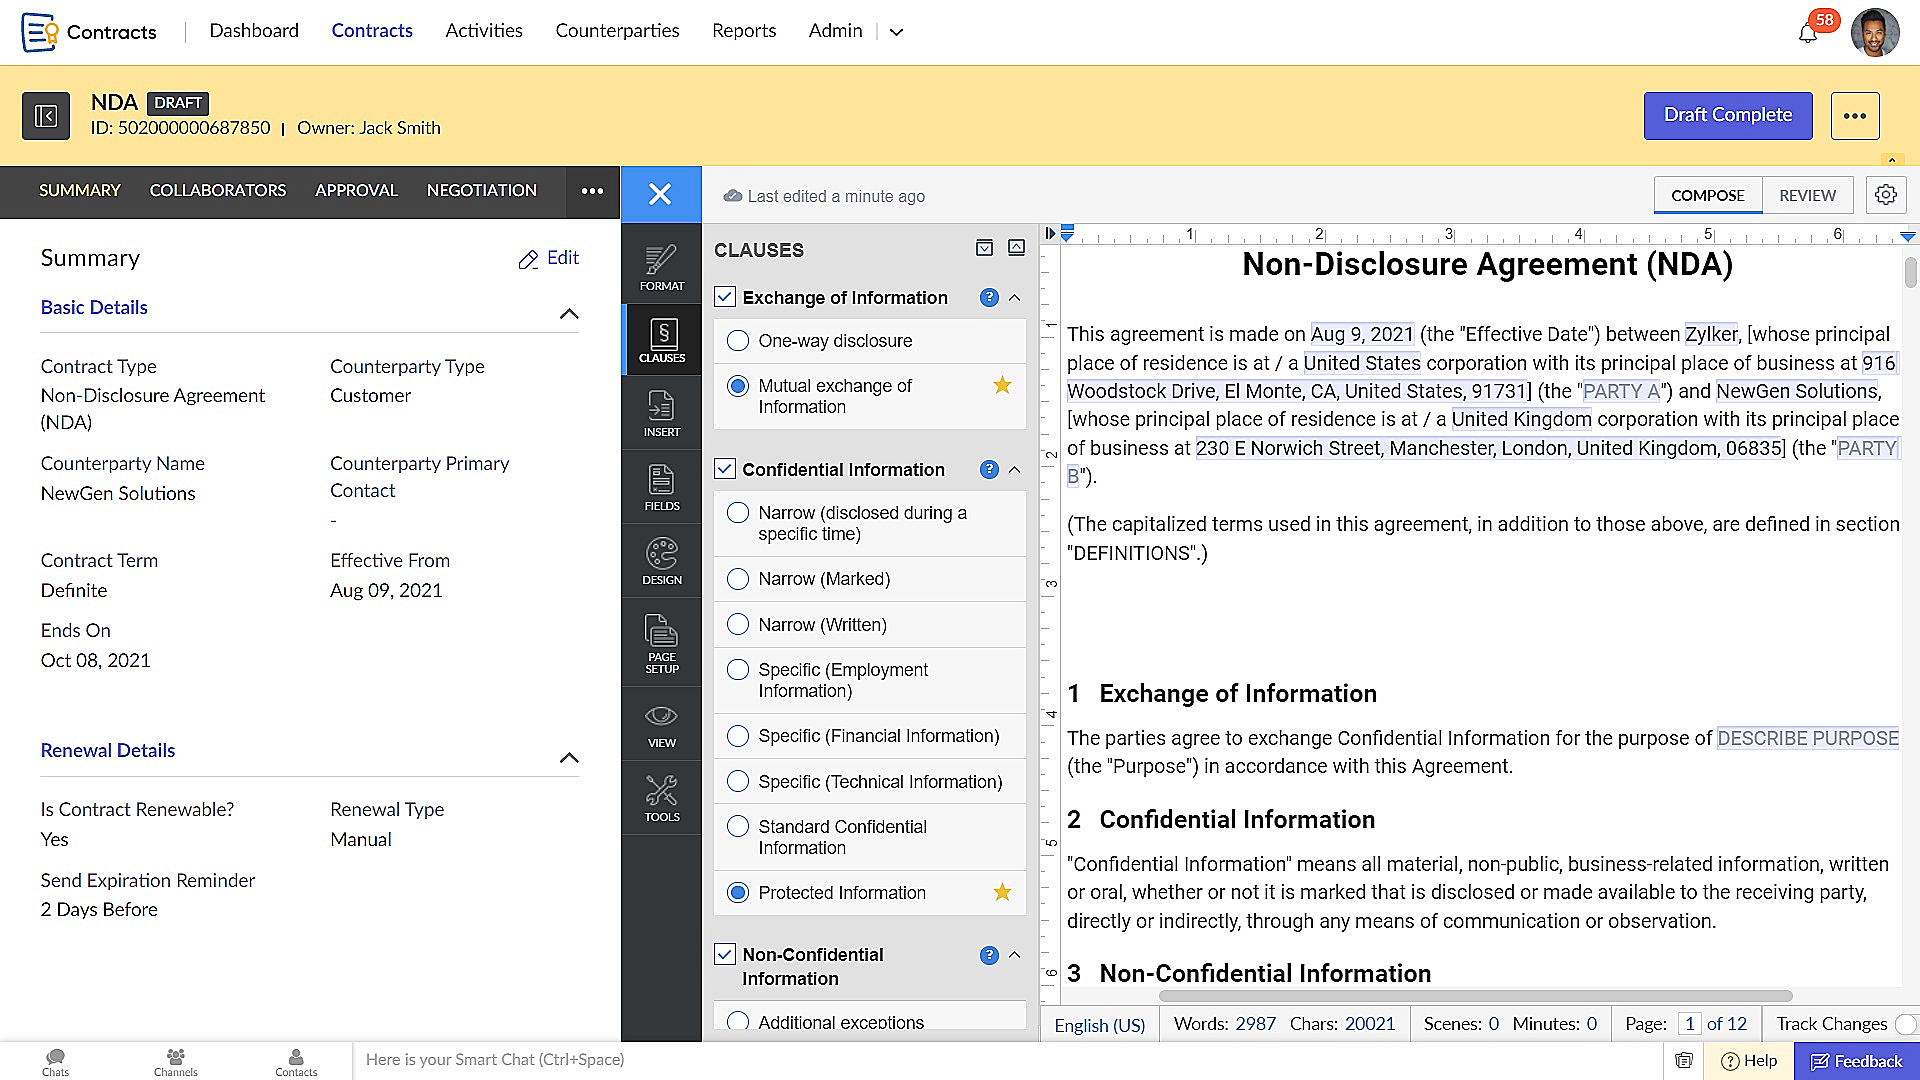Open Page Setup from sidebar
Image resolution: width=1920 pixels, height=1080 pixels.
click(x=661, y=643)
